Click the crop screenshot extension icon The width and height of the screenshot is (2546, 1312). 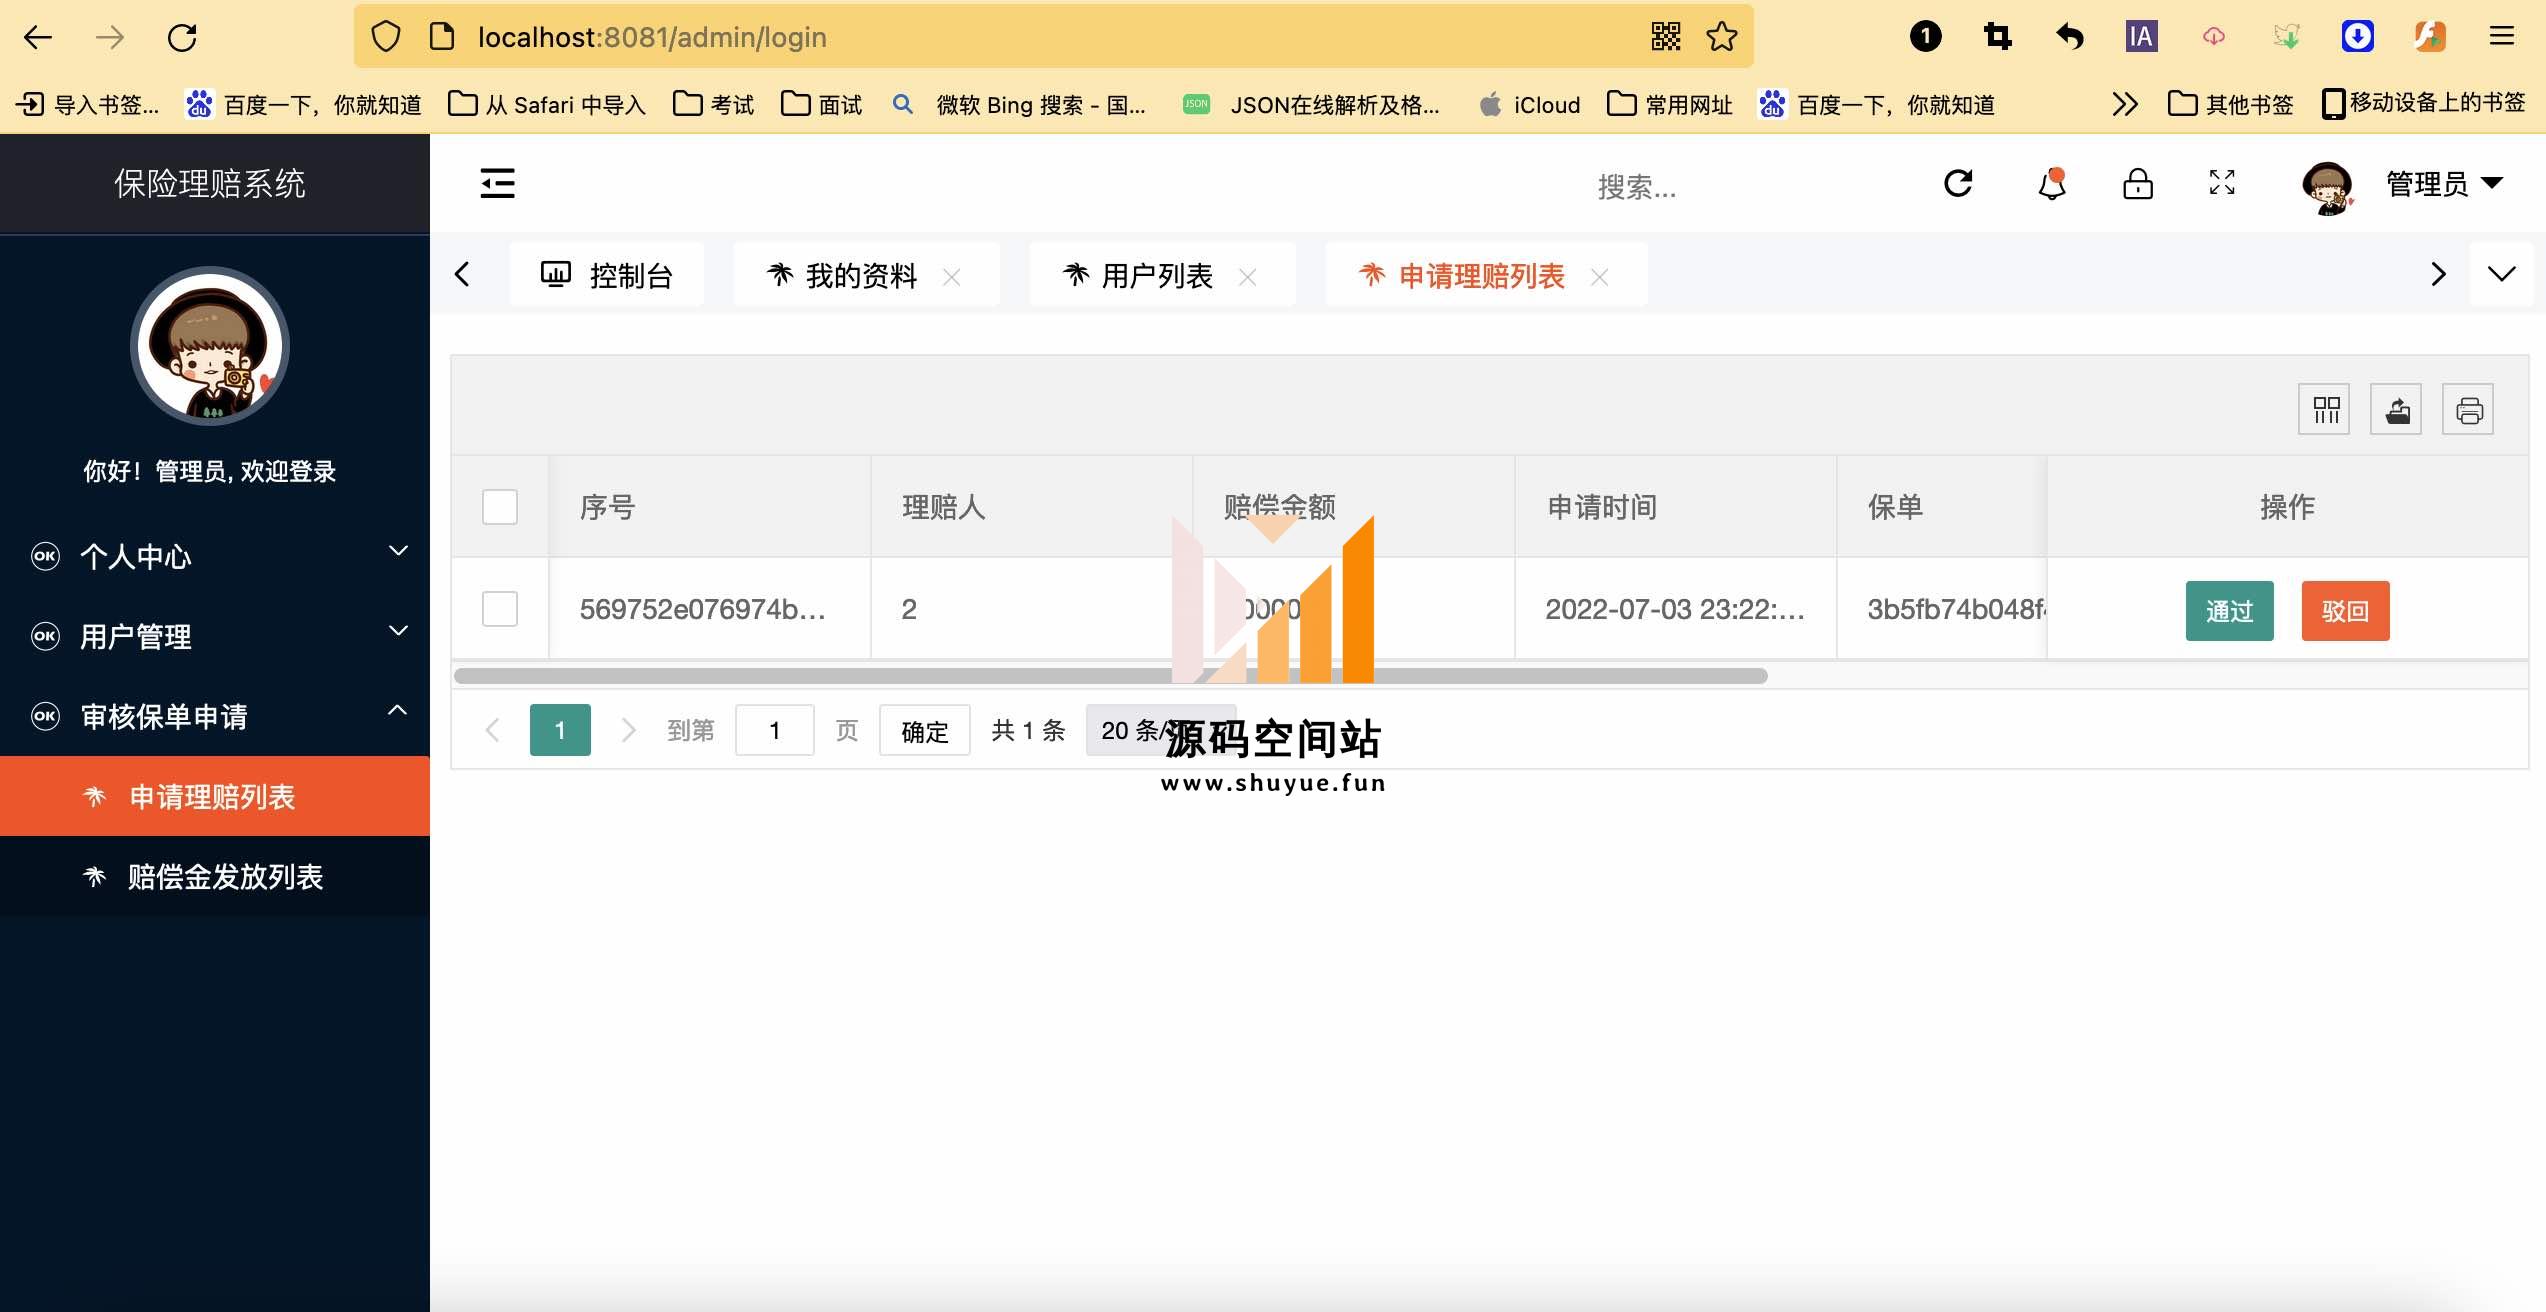pyautogui.click(x=1998, y=37)
